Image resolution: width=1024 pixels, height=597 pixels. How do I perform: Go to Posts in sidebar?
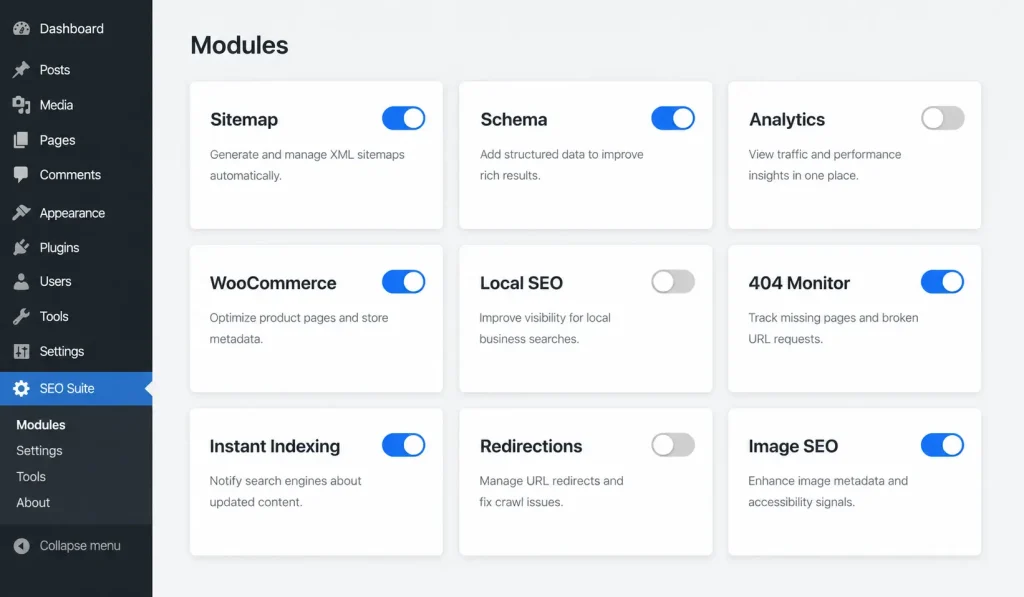[55, 70]
